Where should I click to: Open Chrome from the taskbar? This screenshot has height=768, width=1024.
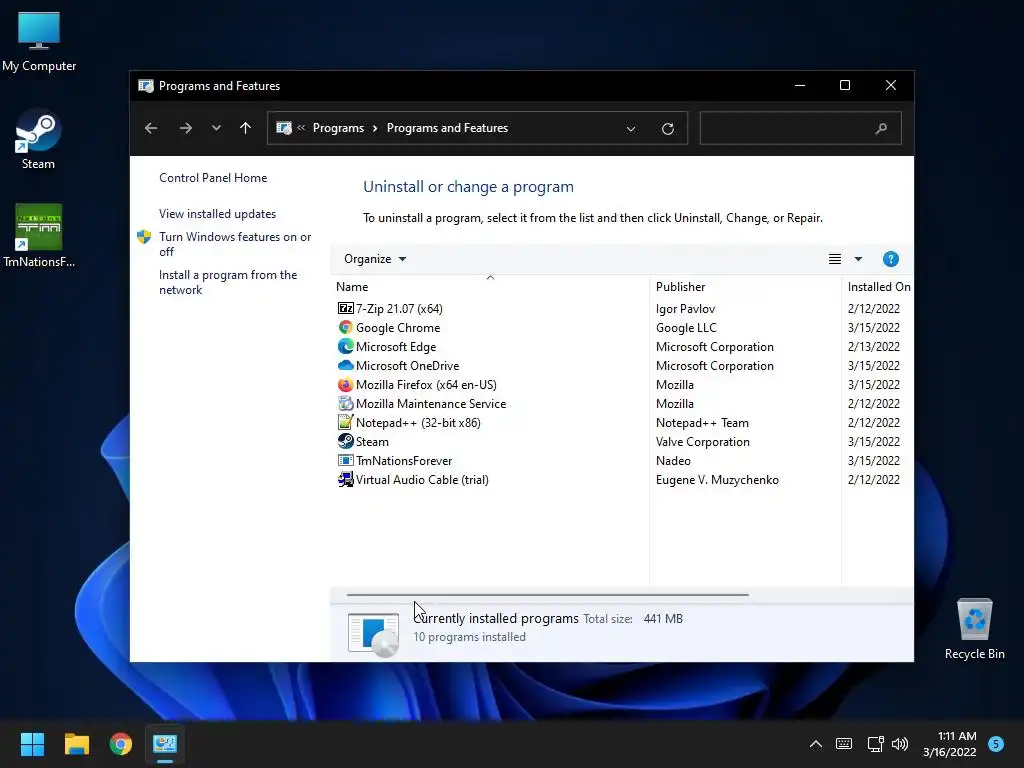(x=121, y=744)
